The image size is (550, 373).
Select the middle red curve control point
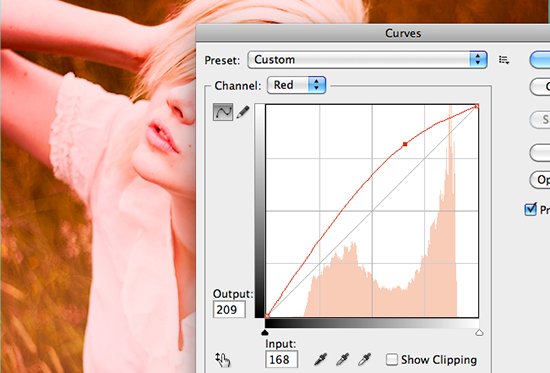coord(405,144)
